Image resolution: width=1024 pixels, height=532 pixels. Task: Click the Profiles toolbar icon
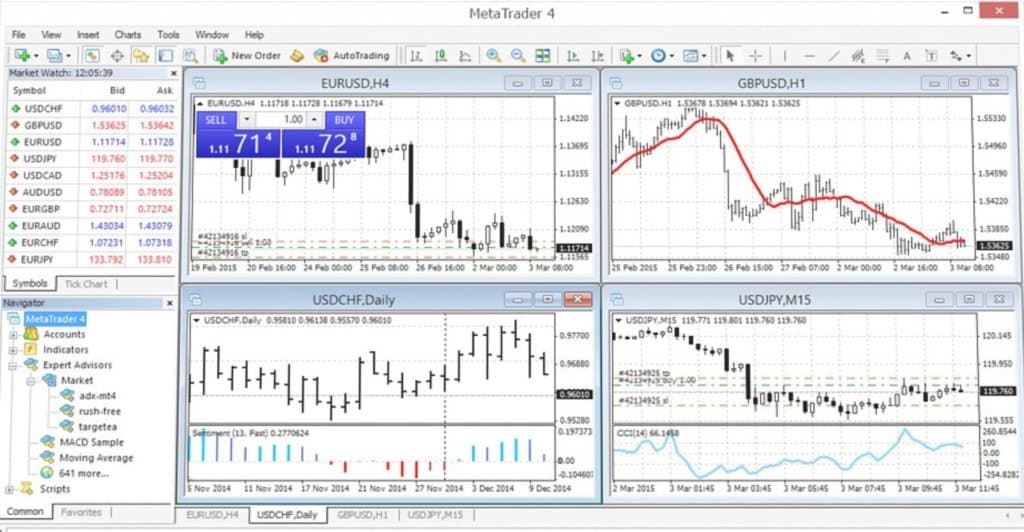click(54, 55)
